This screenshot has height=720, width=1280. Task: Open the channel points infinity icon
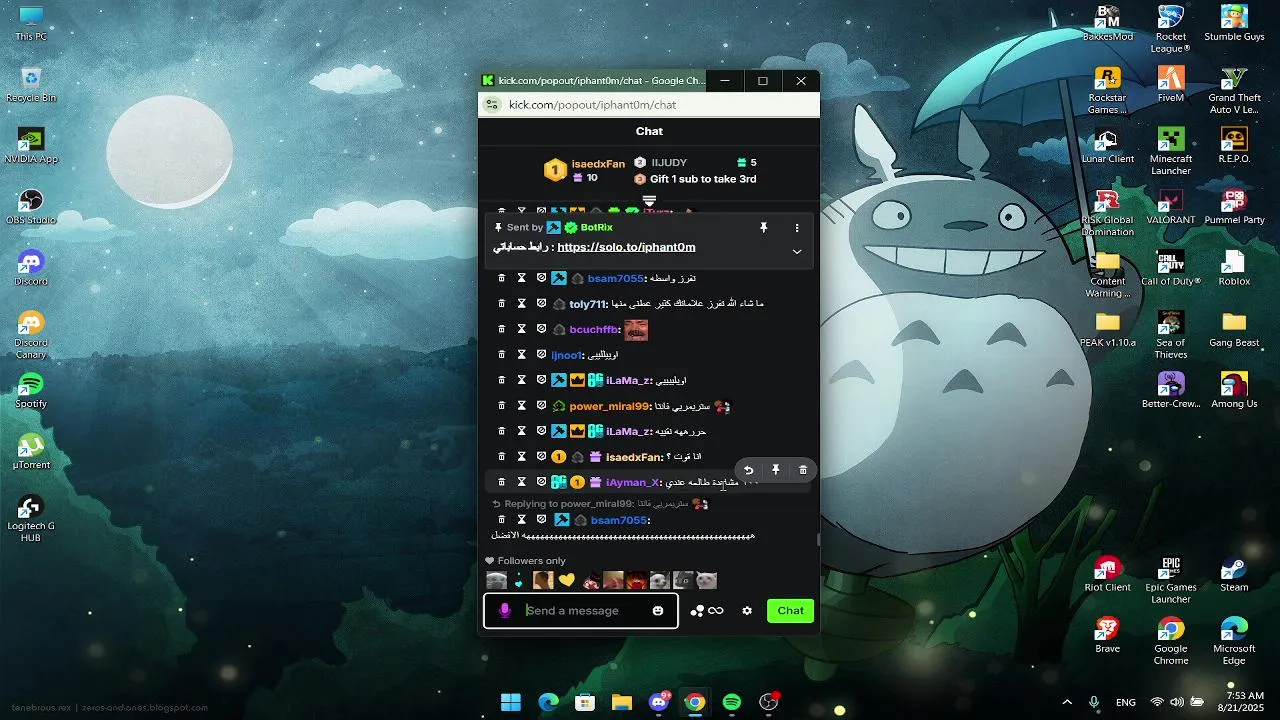[x=715, y=611]
